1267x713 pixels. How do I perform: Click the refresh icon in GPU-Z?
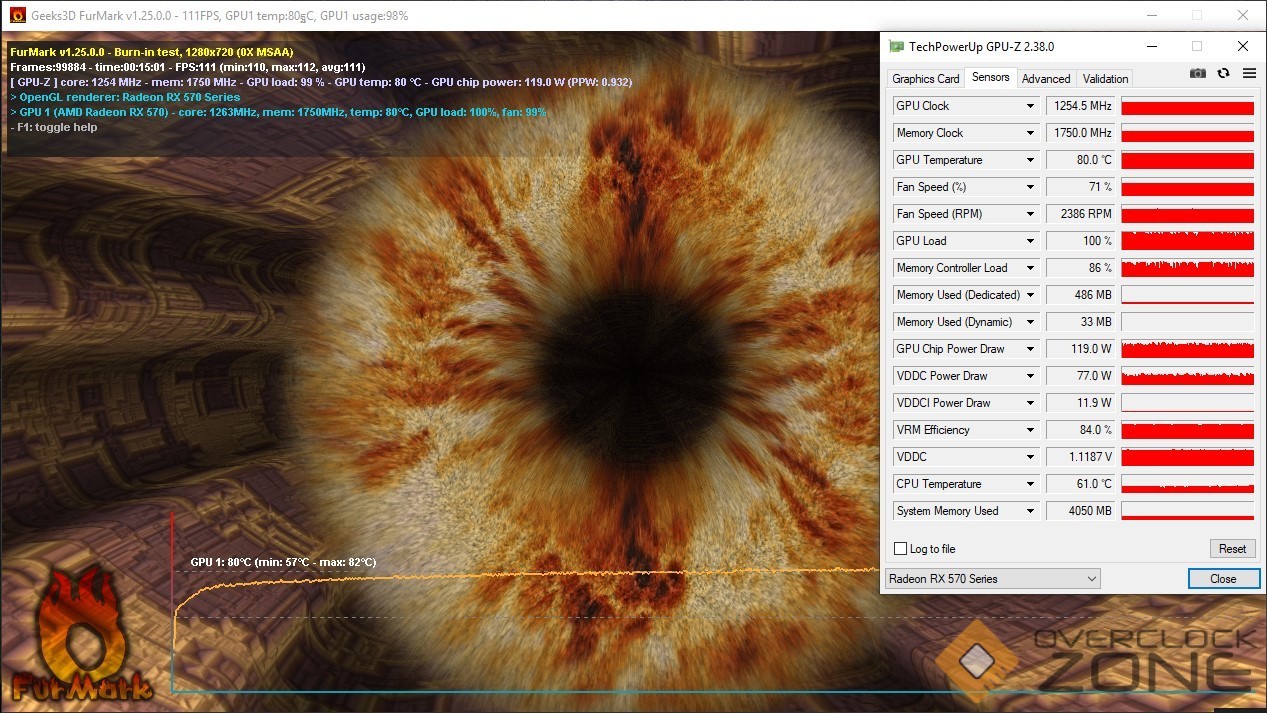(x=1223, y=73)
